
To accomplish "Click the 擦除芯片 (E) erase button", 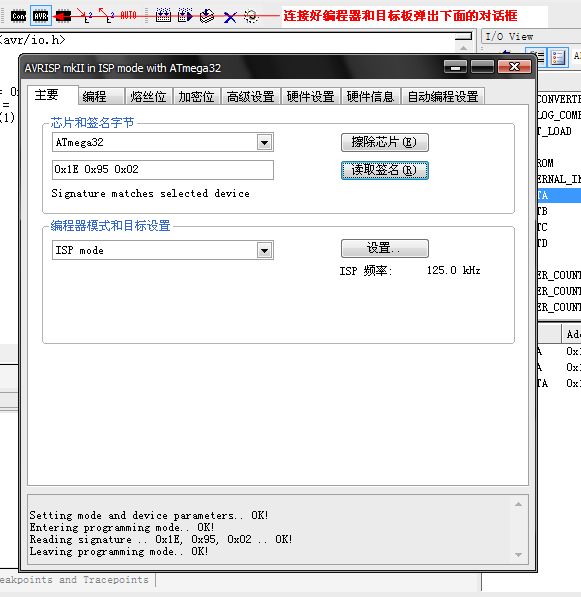I will pyautogui.click(x=385, y=142).
